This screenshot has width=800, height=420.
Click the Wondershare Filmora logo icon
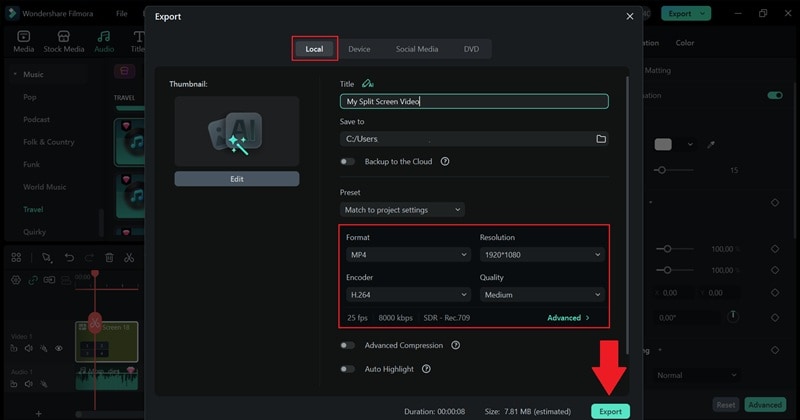click(11, 13)
